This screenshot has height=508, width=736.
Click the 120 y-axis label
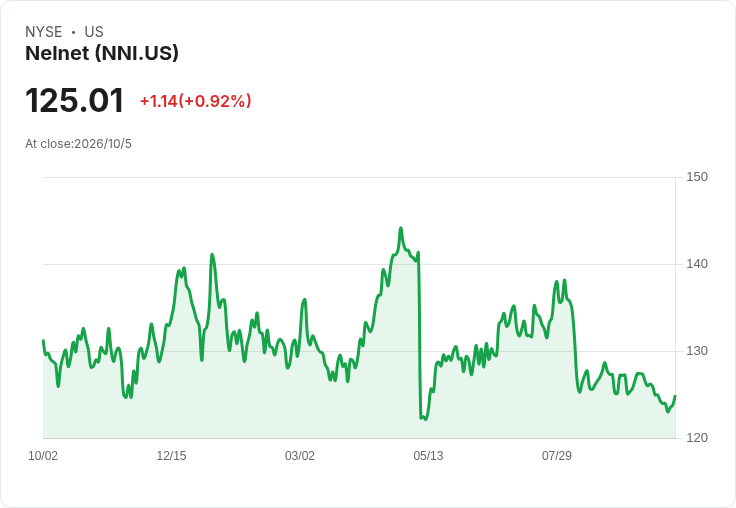coord(697,438)
